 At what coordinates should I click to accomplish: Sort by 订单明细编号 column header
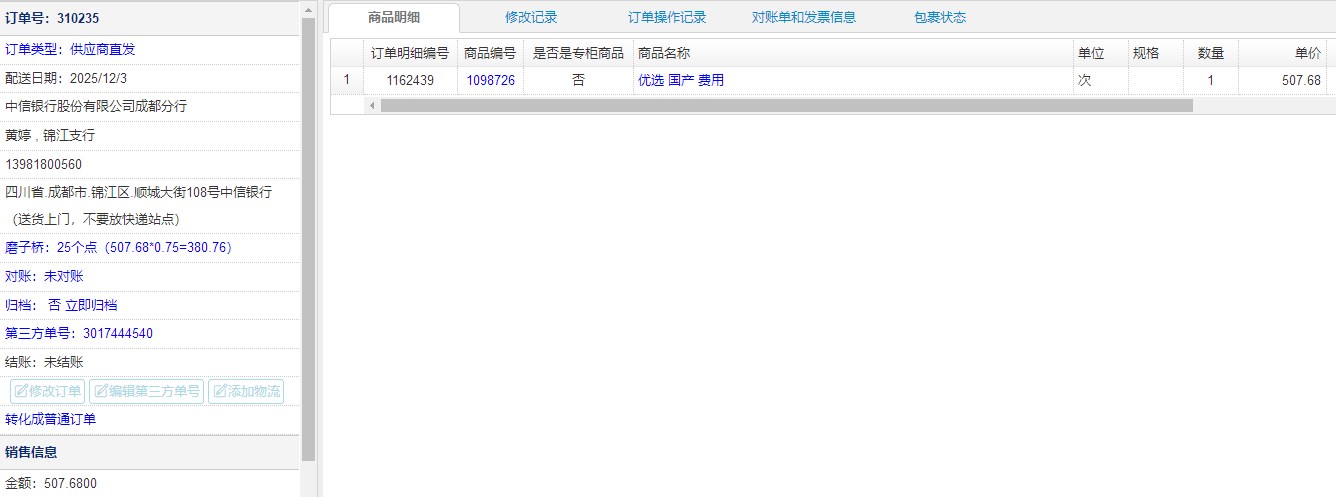[409, 53]
